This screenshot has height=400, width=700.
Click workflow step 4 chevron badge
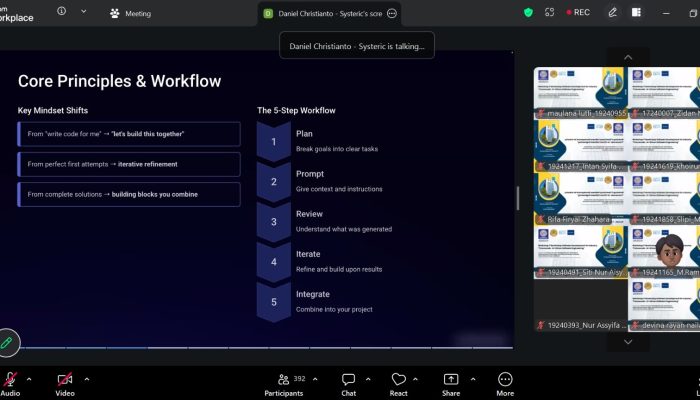[274, 262]
